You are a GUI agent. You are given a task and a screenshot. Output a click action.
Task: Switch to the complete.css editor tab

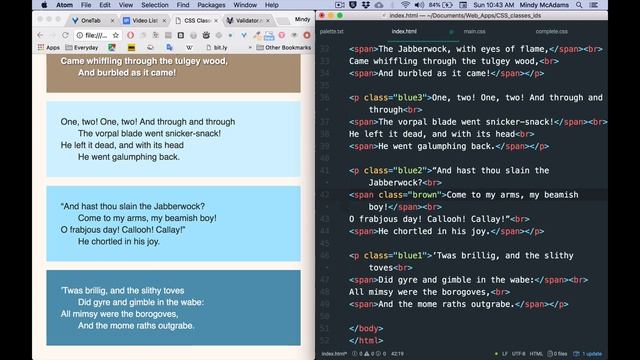point(551,31)
